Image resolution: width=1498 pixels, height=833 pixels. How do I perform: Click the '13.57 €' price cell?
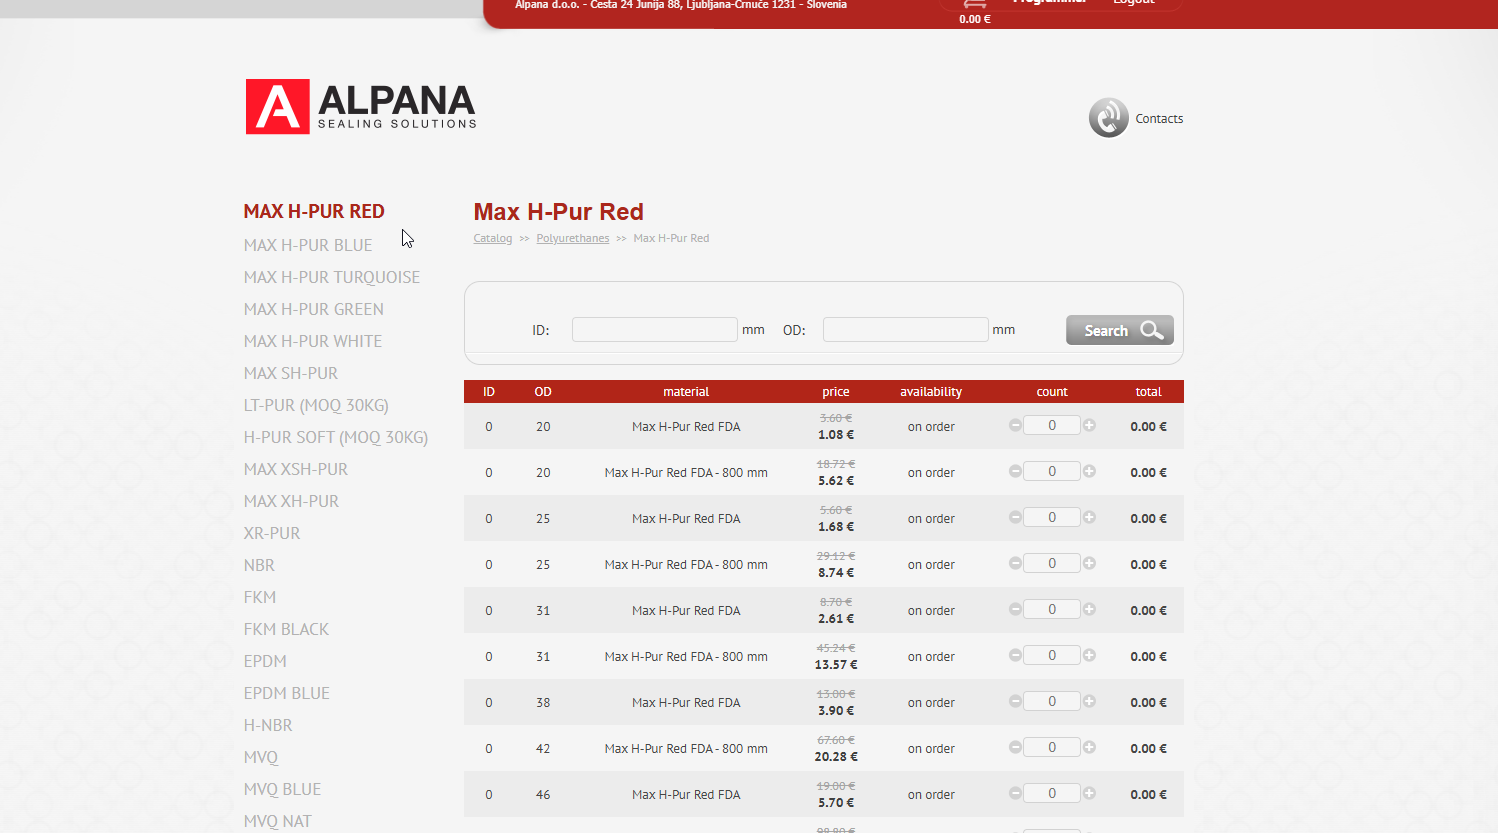[x=836, y=664]
